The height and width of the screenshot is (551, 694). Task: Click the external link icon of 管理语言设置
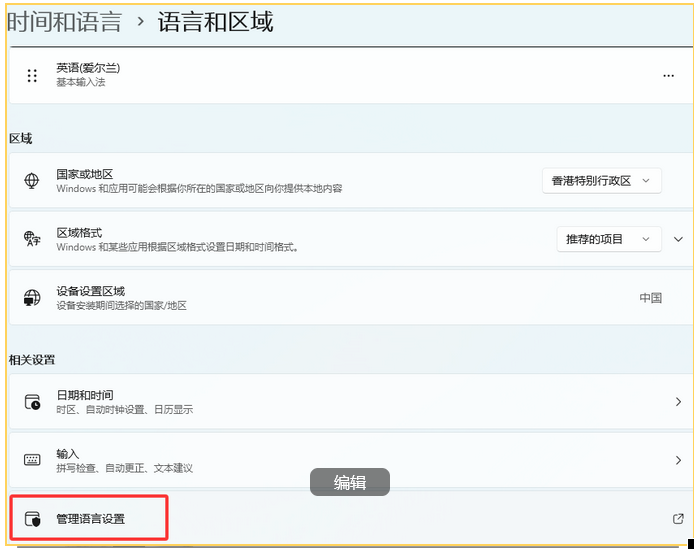(x=678, y=518)
